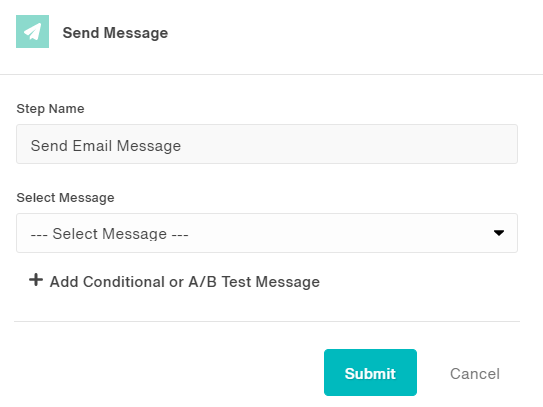Image resolution: width=543 pixels, height=407 pixels.
Task: Add Conditional or A/B Test Message
Action: pyautogui.click(x=175, y=281)
